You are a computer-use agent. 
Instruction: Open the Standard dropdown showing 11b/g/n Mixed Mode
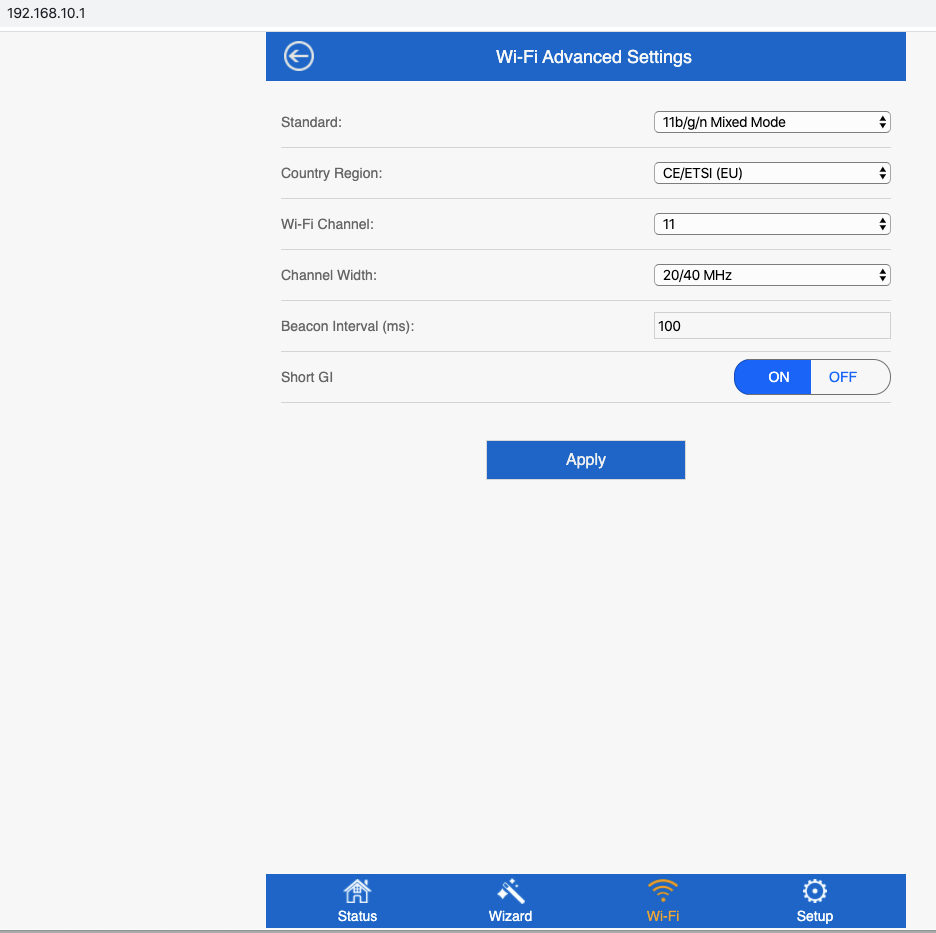(x=772, y=122)
